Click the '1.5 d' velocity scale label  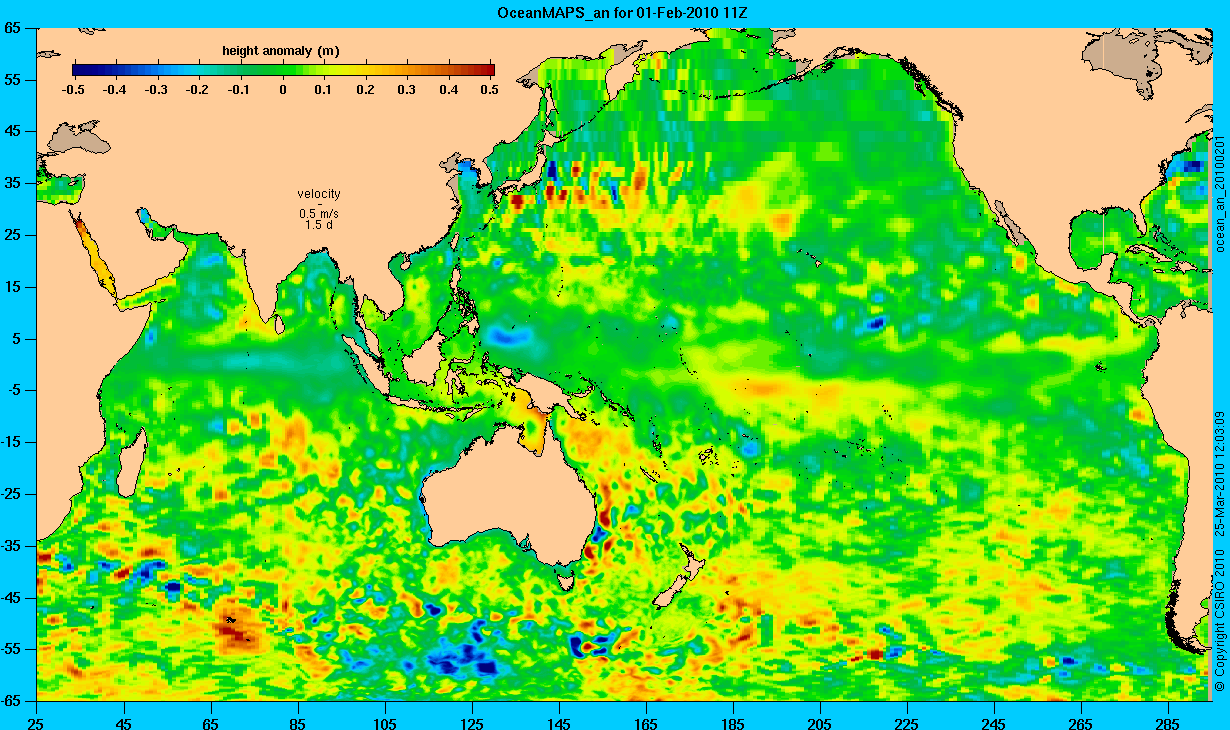click(319, 225)
